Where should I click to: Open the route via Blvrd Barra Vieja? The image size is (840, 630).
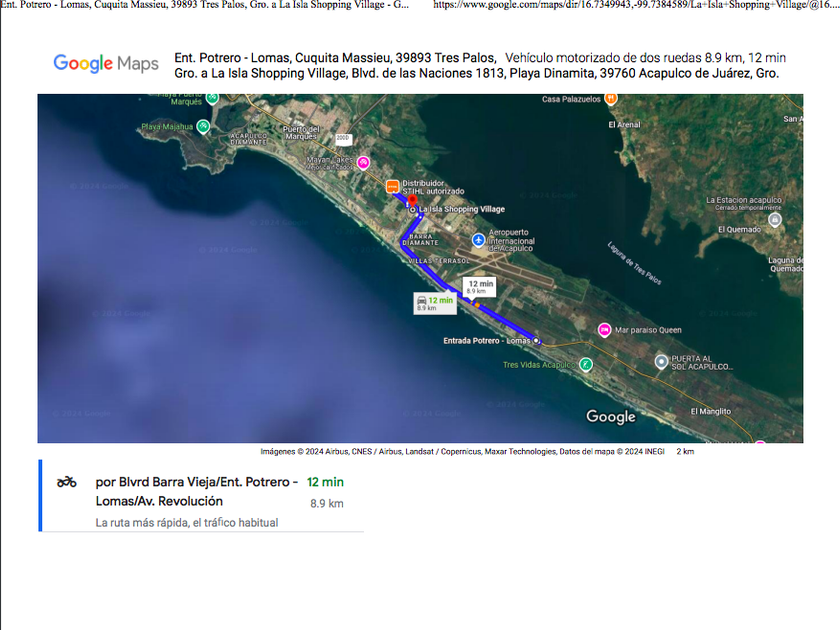[202, 496]
